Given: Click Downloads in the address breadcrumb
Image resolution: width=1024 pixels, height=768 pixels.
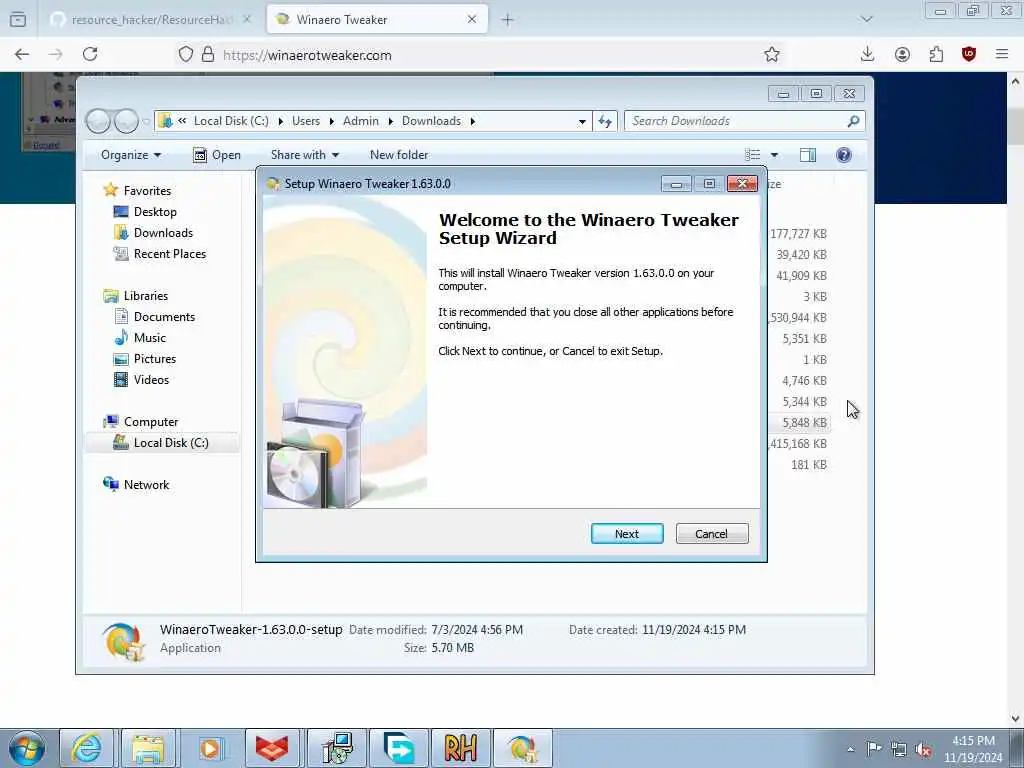Looking at the screenshot, I should coord(431,121).
